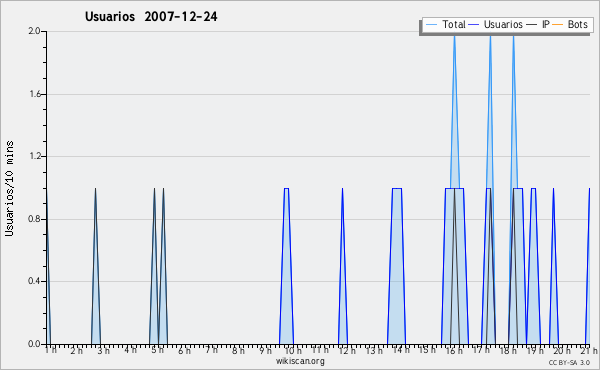Click the '10 h' x-axis label
This screenshot has height=370, width=600.
coord(292,350)
